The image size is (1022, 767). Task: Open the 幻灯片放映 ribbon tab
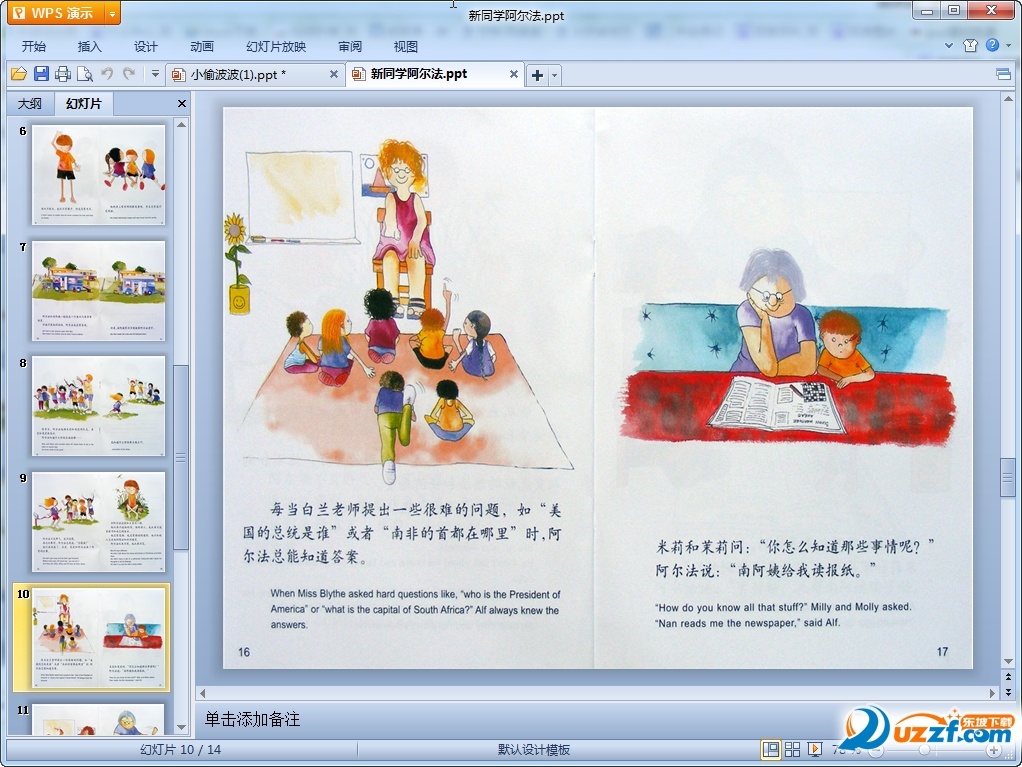276,46
